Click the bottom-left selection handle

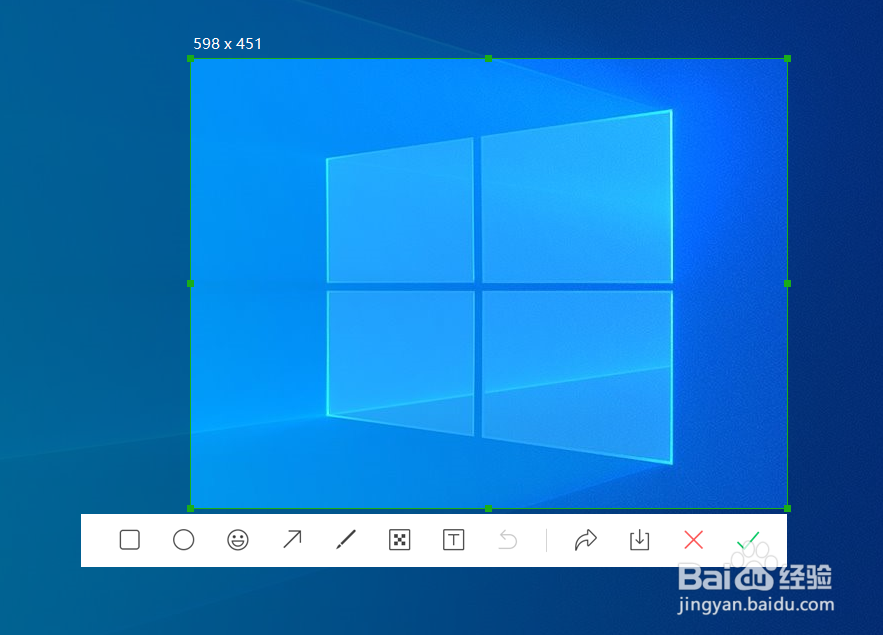point(190,508)
